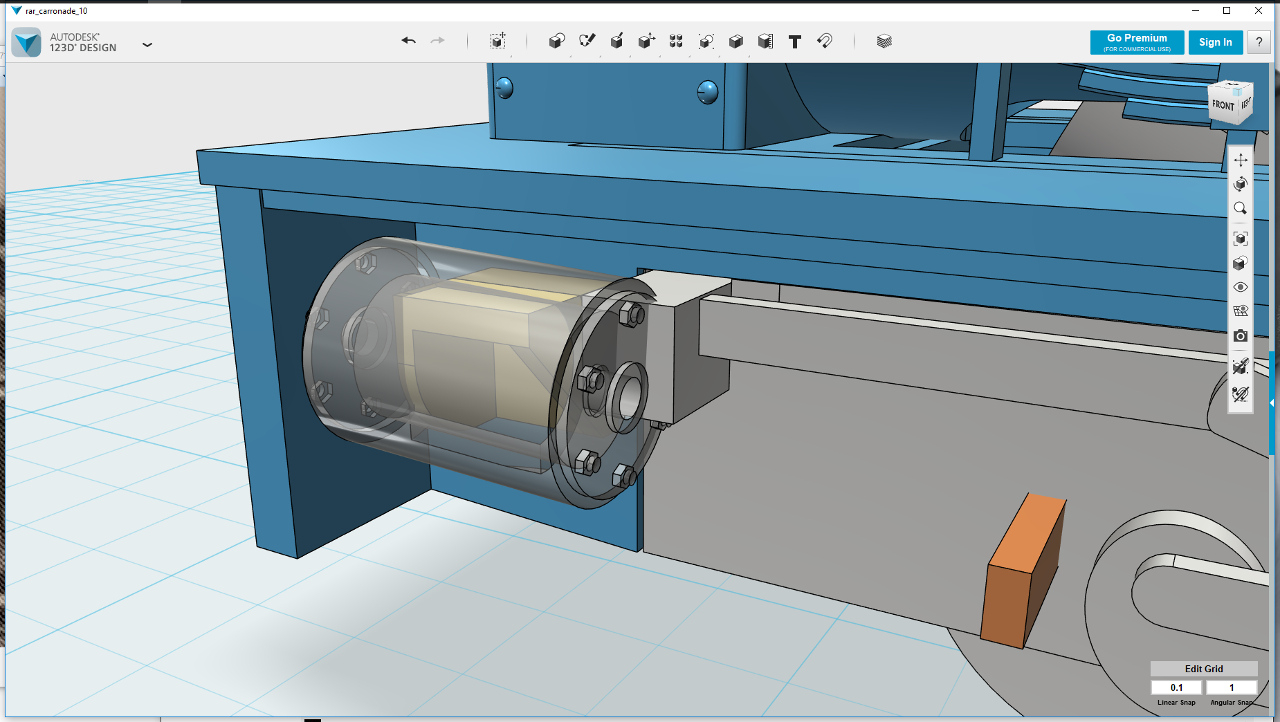Select the Pan navigation tool

pyautogui.click(x=1241, y=160)
